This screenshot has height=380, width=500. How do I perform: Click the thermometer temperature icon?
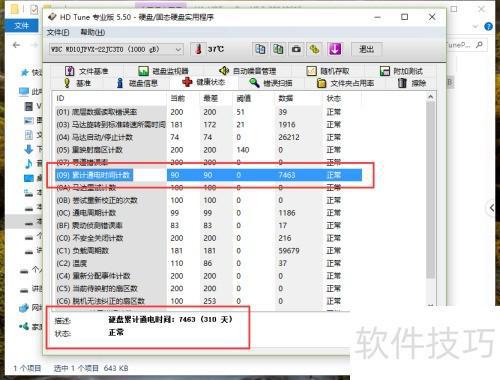coord(199,49)
